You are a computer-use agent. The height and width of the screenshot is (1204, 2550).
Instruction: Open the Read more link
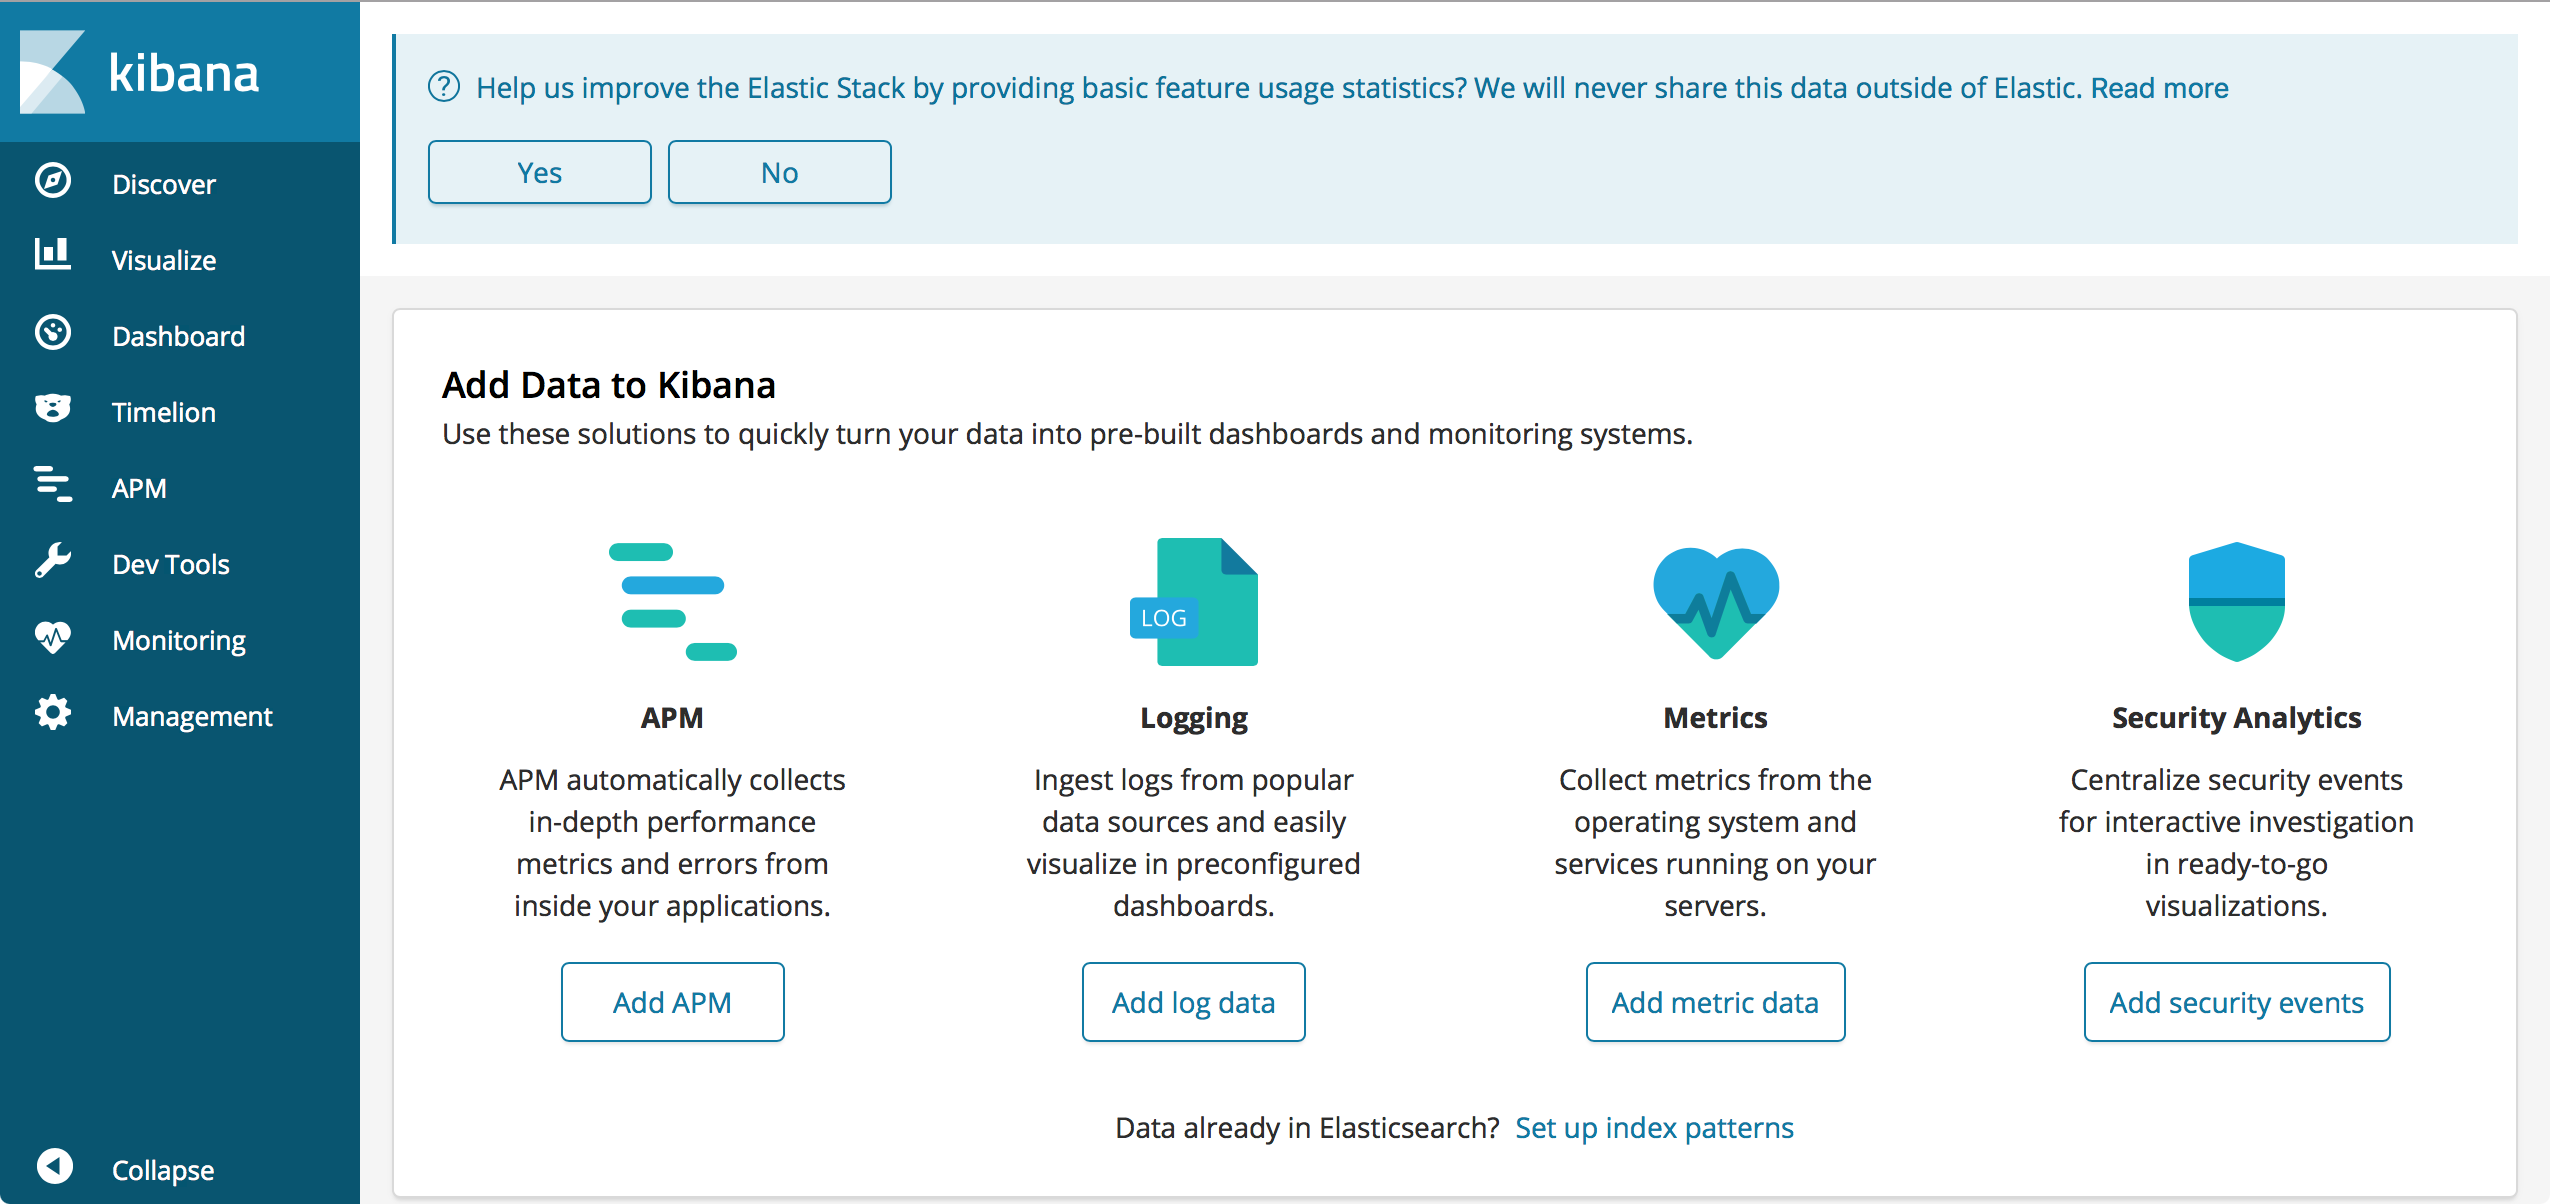[x=2160, y=88]
